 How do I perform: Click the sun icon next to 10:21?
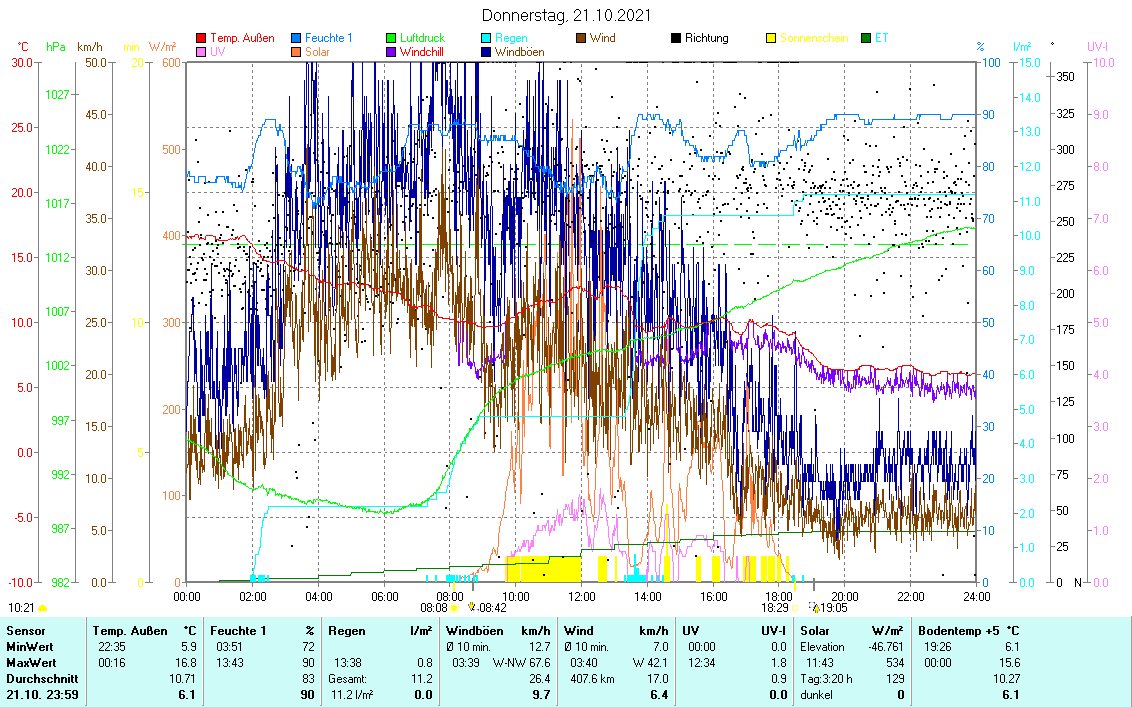pyautogui.click(x=43, y=608)
